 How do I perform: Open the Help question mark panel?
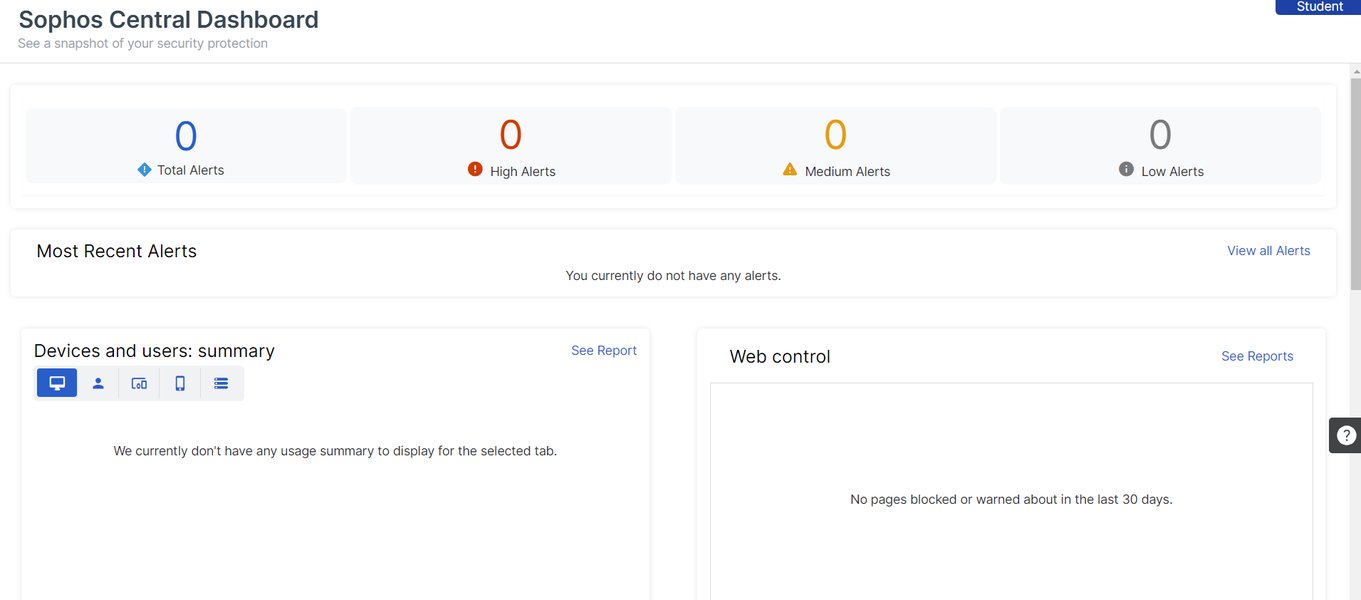coord(1345,434)
